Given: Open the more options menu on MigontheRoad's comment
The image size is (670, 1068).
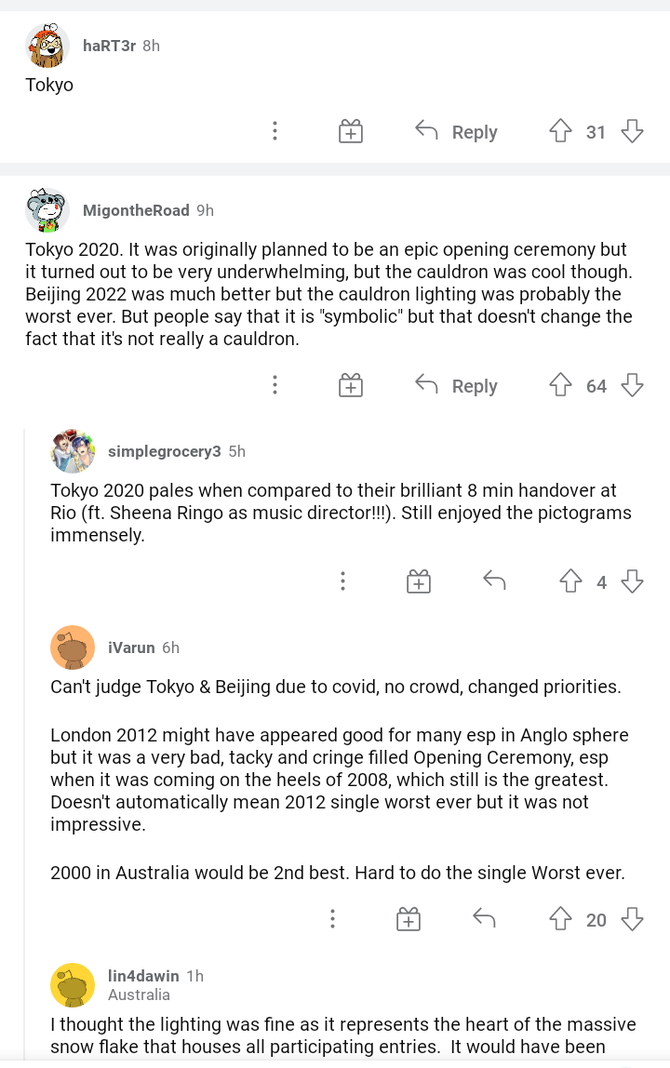Looking at the screenshot, I should pyautogui.click(x=275, y=385).
